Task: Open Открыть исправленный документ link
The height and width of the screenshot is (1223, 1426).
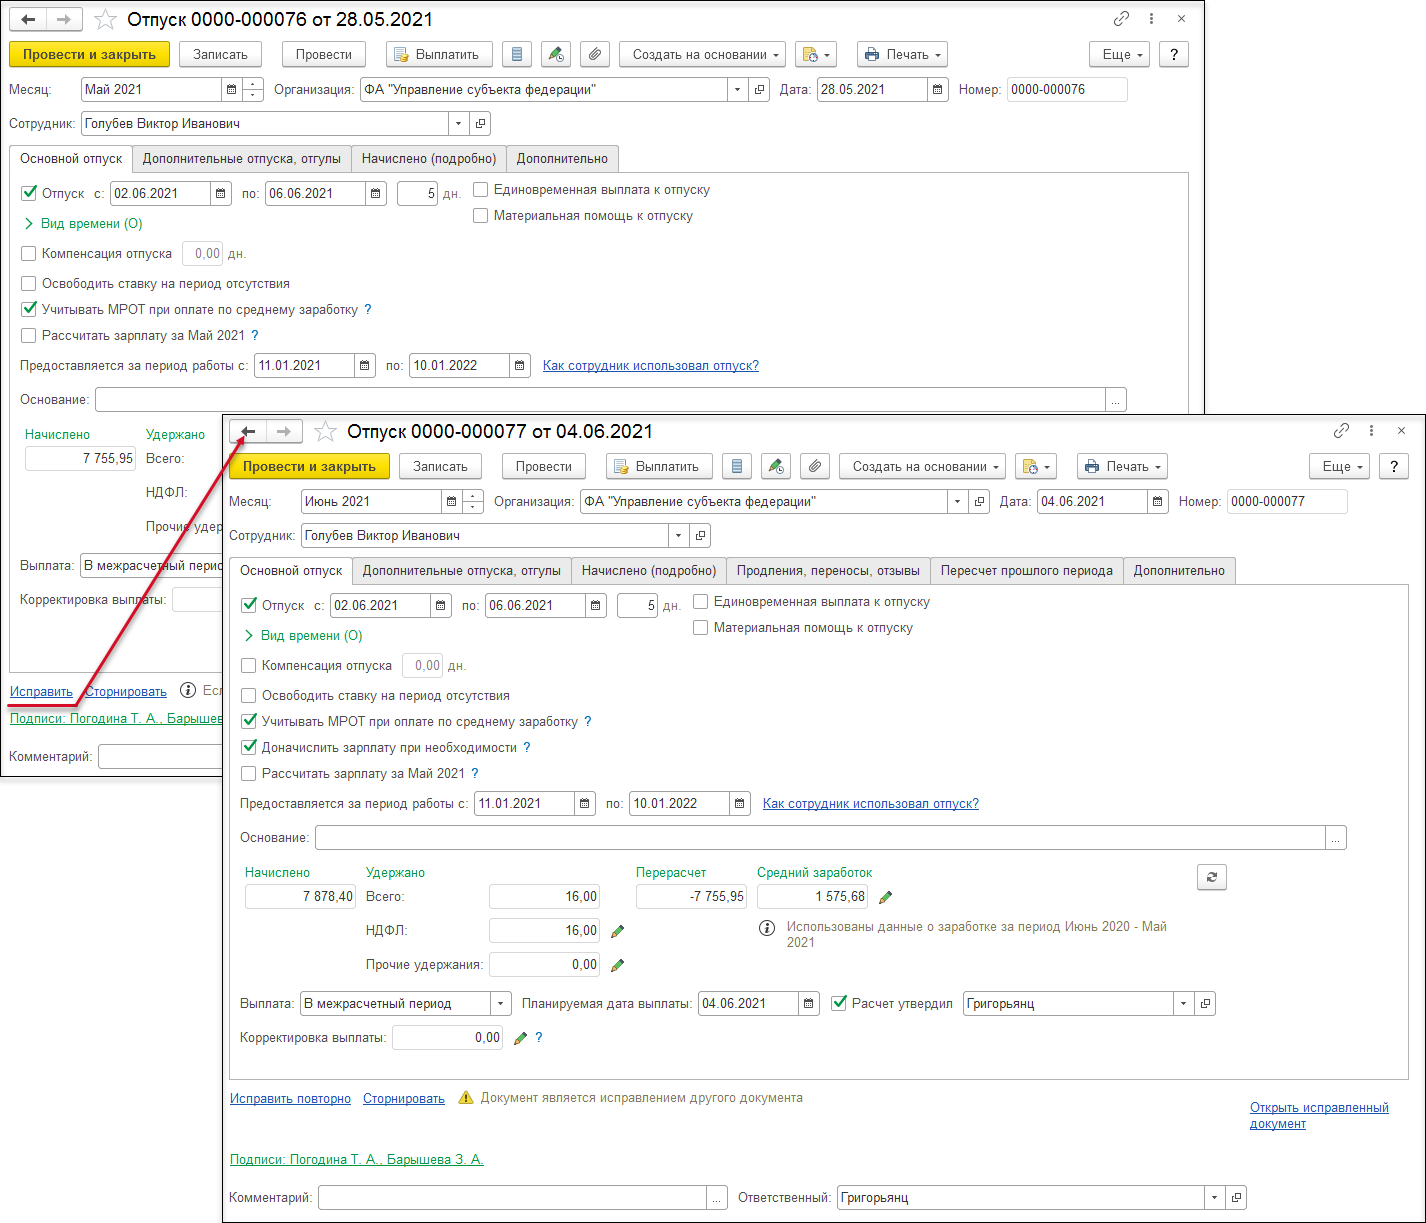Action: coord(1319,1115)
